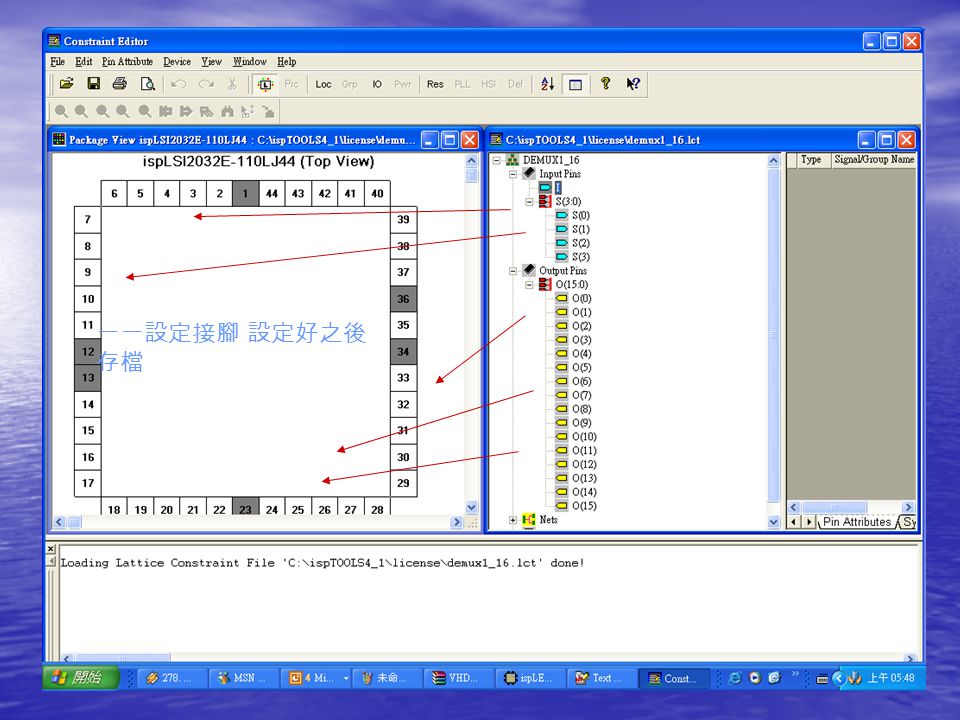Expand the Nets tree node
This screenshot has height=720, width=960.
click(x=513, y=520)
